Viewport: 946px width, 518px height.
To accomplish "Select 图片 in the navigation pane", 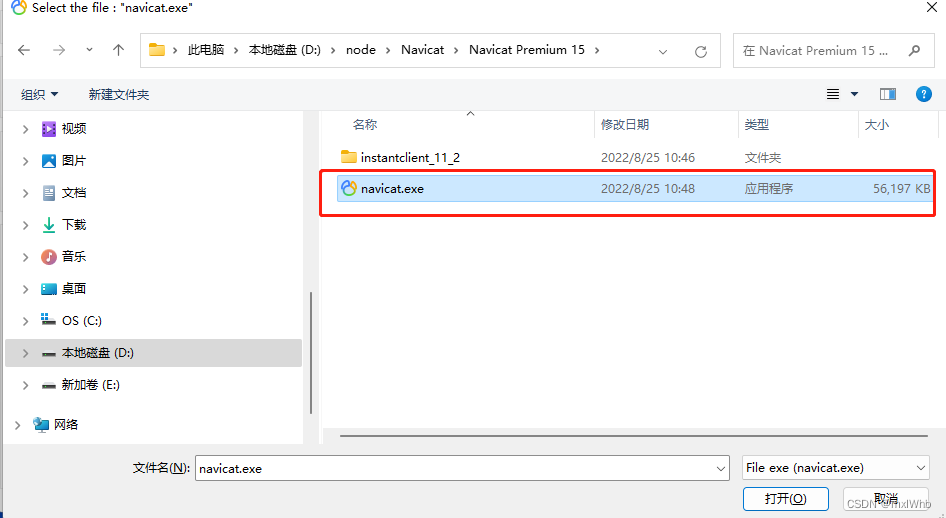I will click(74, 160).
